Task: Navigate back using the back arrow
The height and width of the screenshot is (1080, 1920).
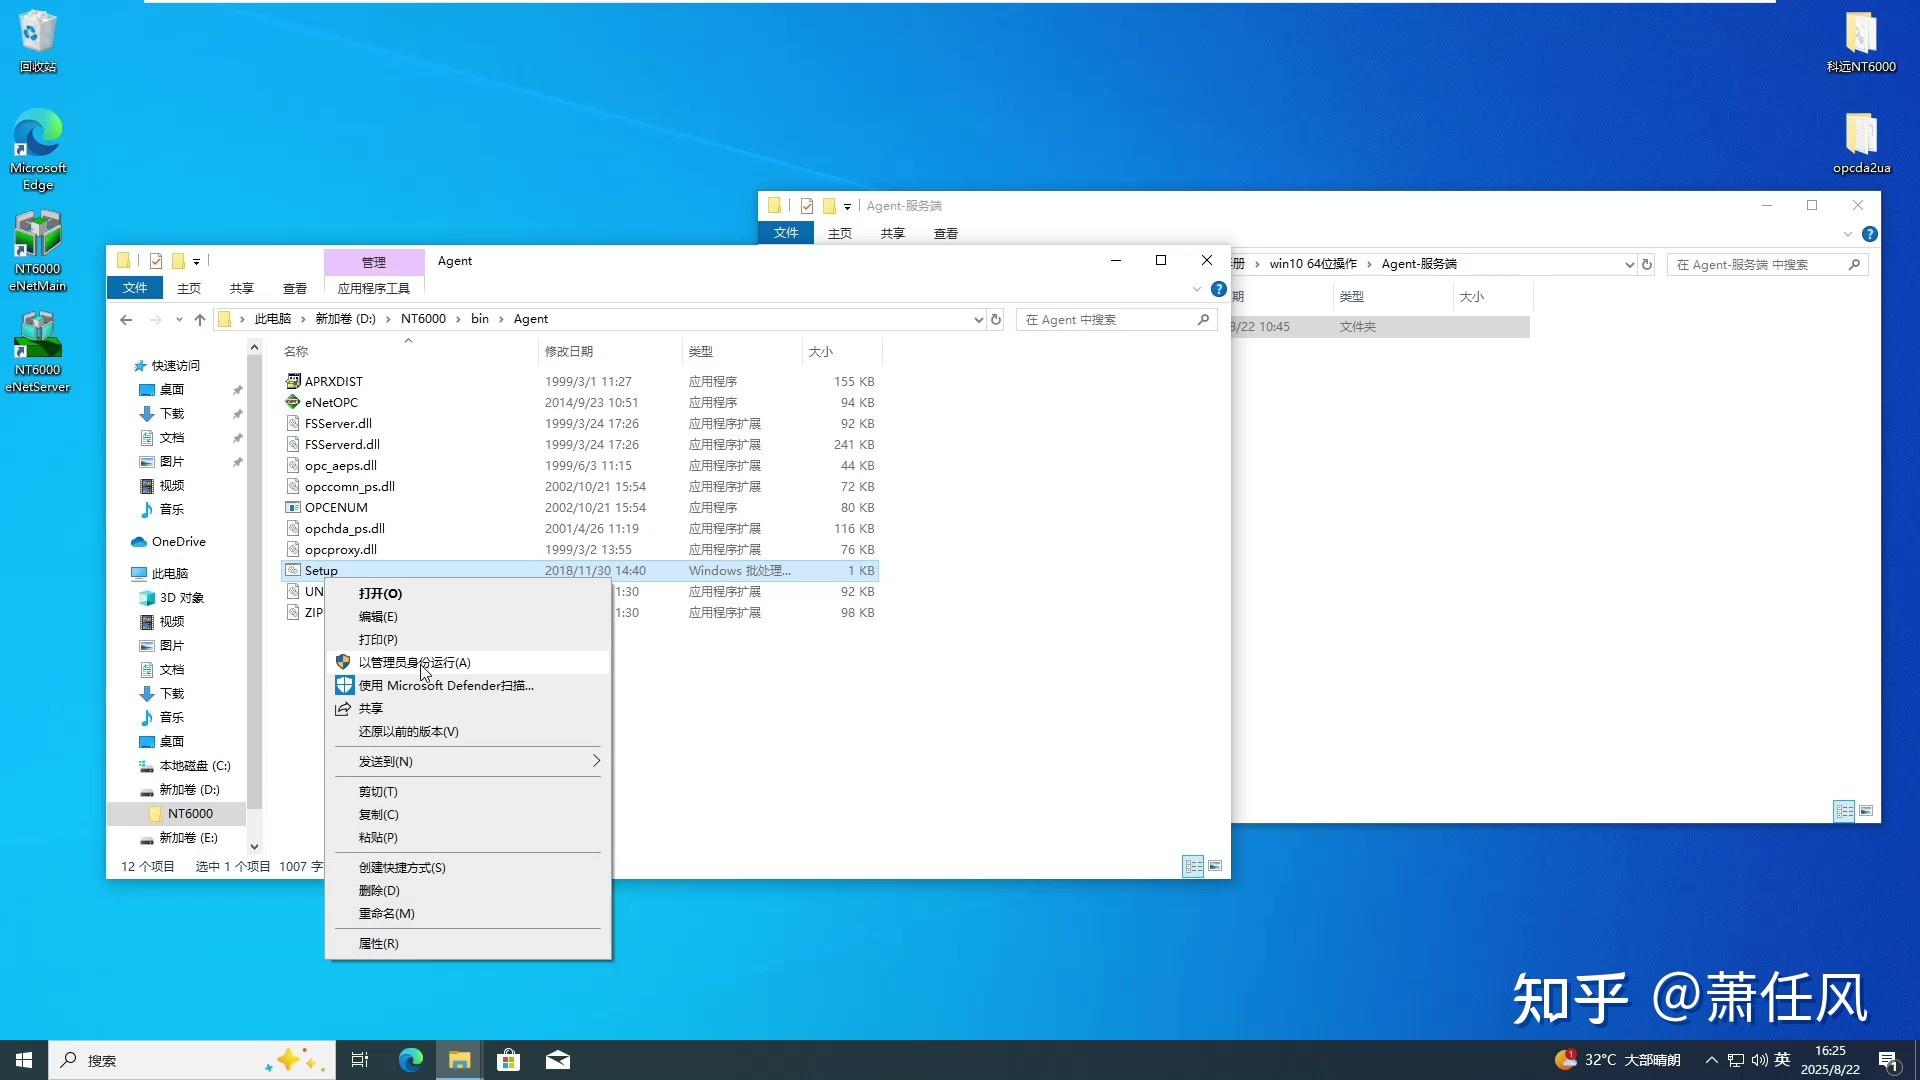Action: click(126, 319)
